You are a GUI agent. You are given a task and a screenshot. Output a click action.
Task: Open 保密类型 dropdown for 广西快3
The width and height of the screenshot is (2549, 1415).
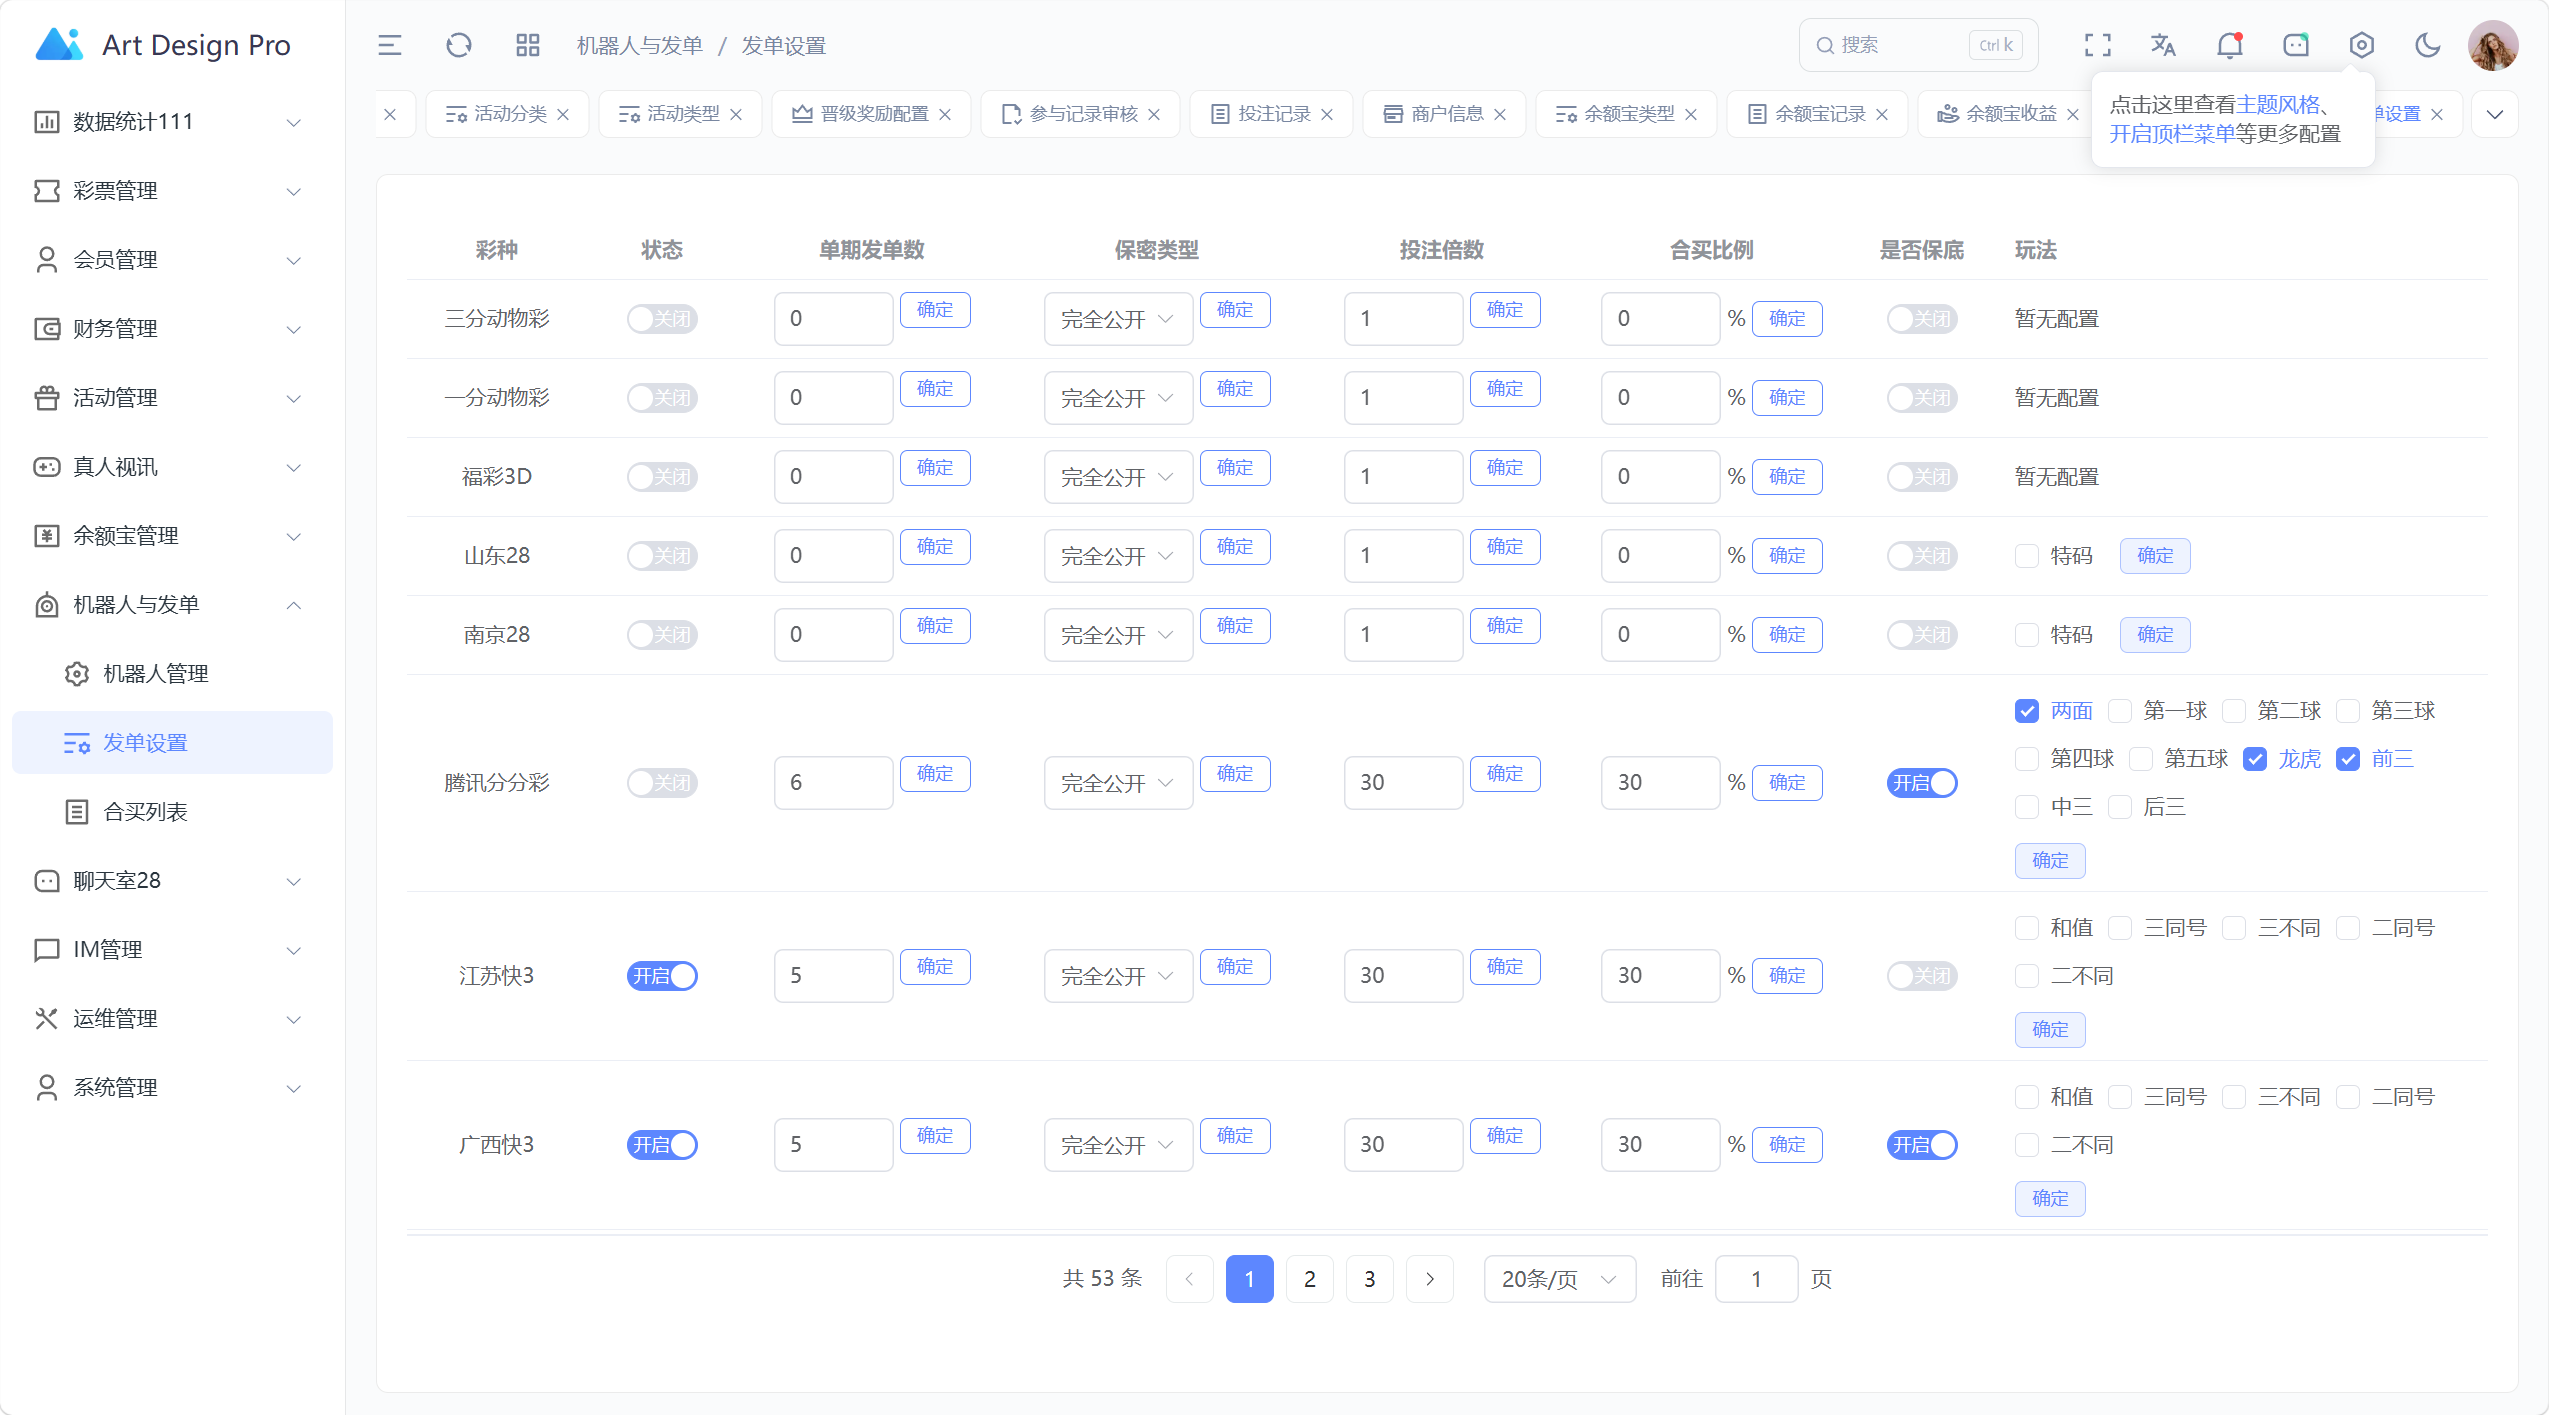pos(1118,1145)
